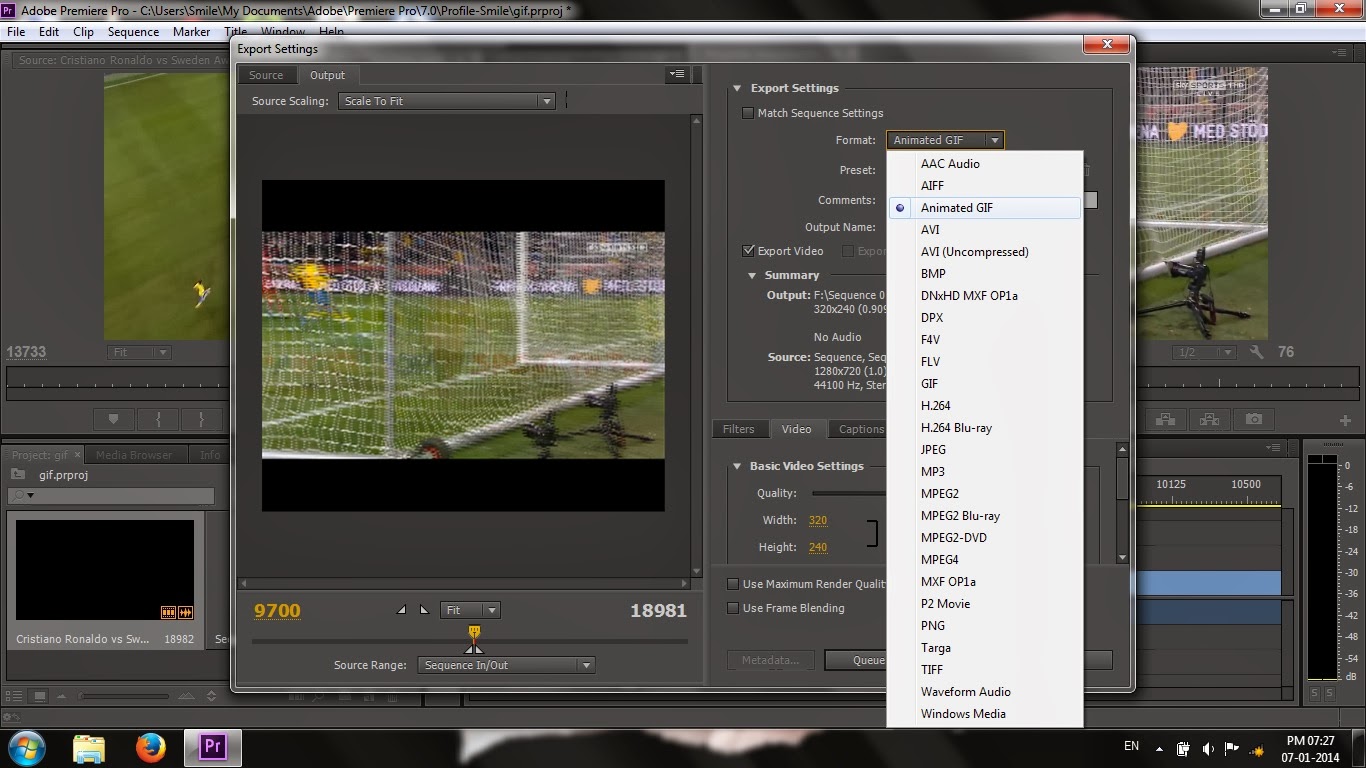1366x768 pixels.
Task: Click the Mark In bracket icon
Action: 158,419
